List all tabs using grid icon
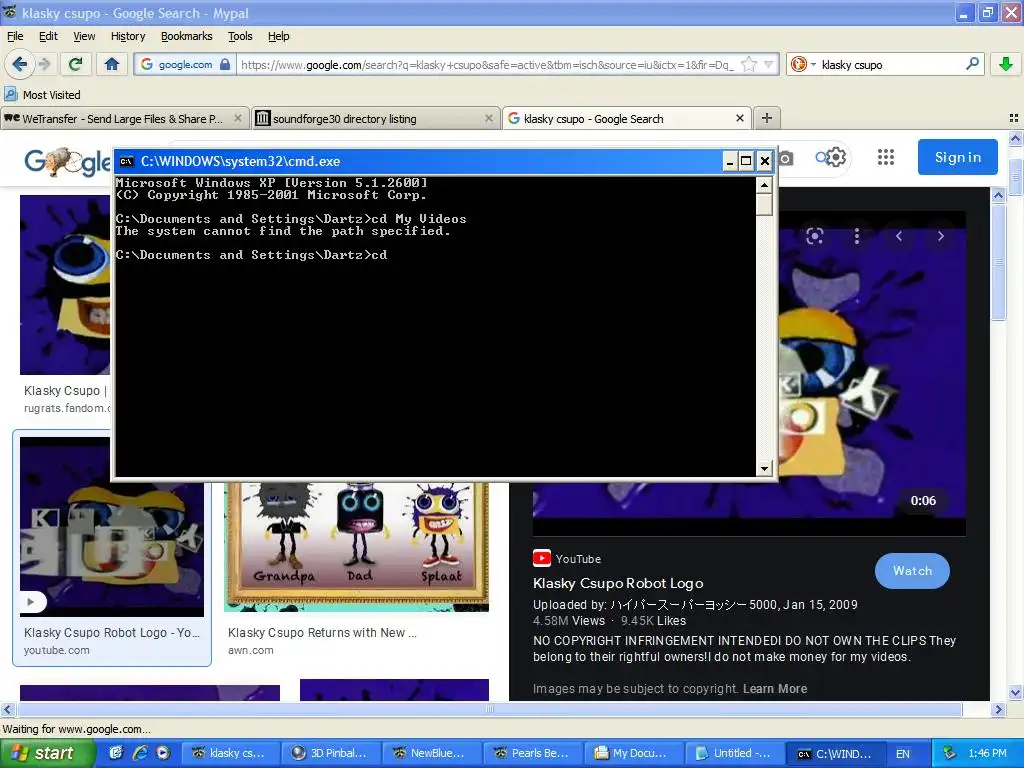This screenshot has width=1024, height=768. pos(1014,118)
